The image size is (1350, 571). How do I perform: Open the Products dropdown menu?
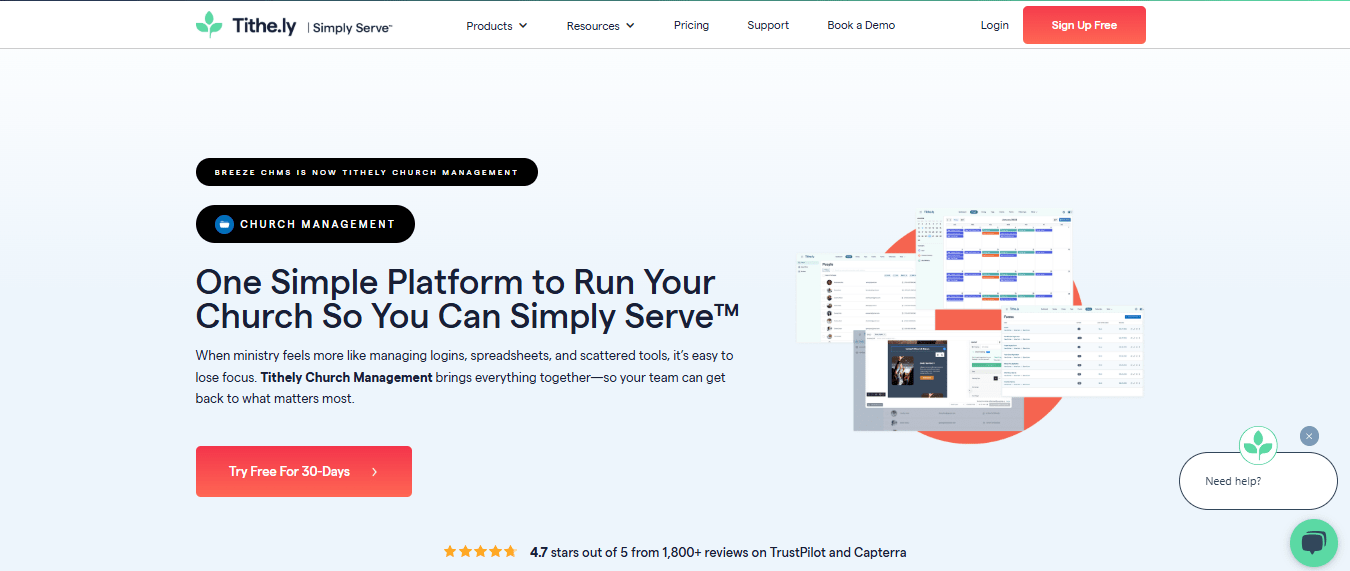point(497,26)
